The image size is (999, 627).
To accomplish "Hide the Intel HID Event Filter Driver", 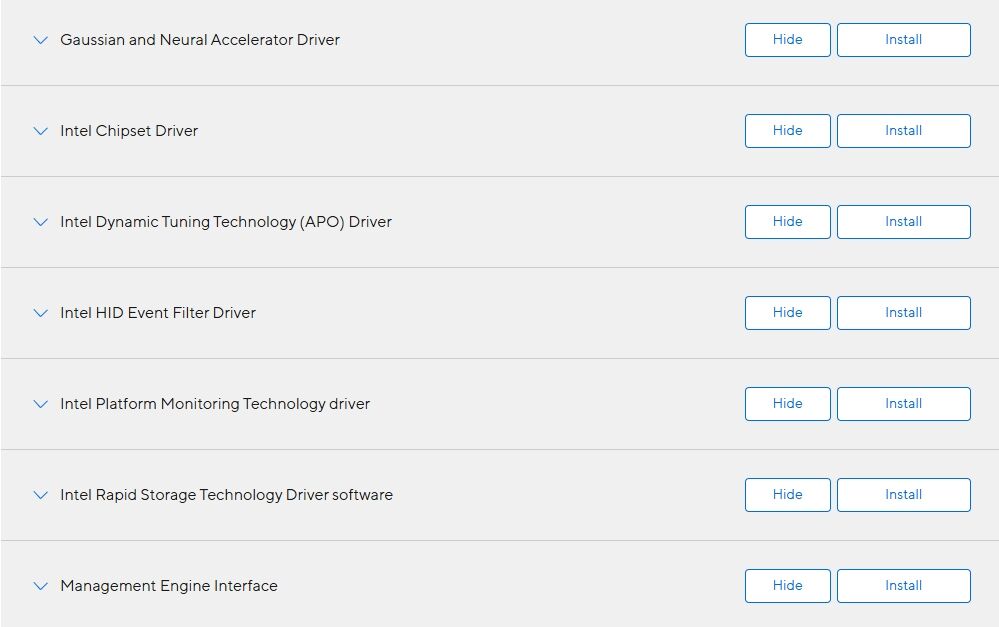I will (x=787, y=313).
